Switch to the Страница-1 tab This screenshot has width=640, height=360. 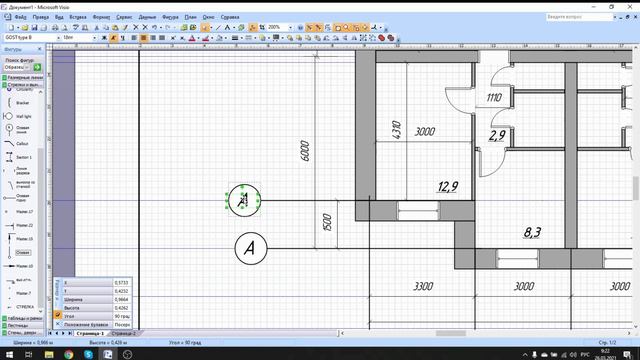90,333
